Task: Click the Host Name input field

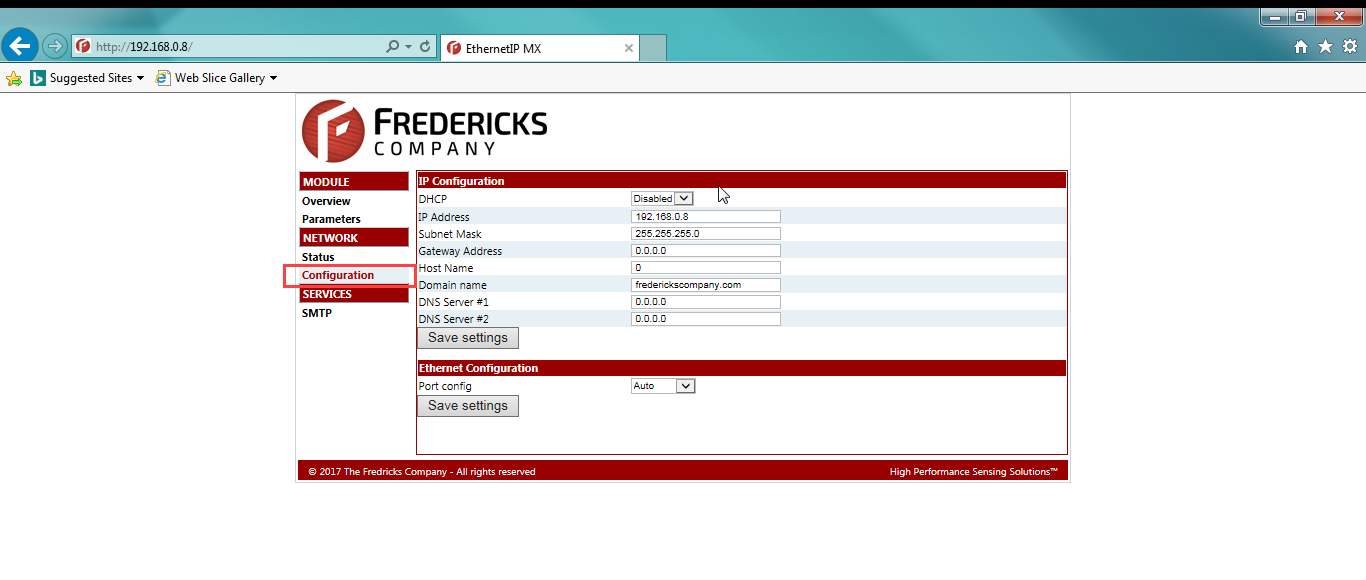Action: tap(706, 268)
